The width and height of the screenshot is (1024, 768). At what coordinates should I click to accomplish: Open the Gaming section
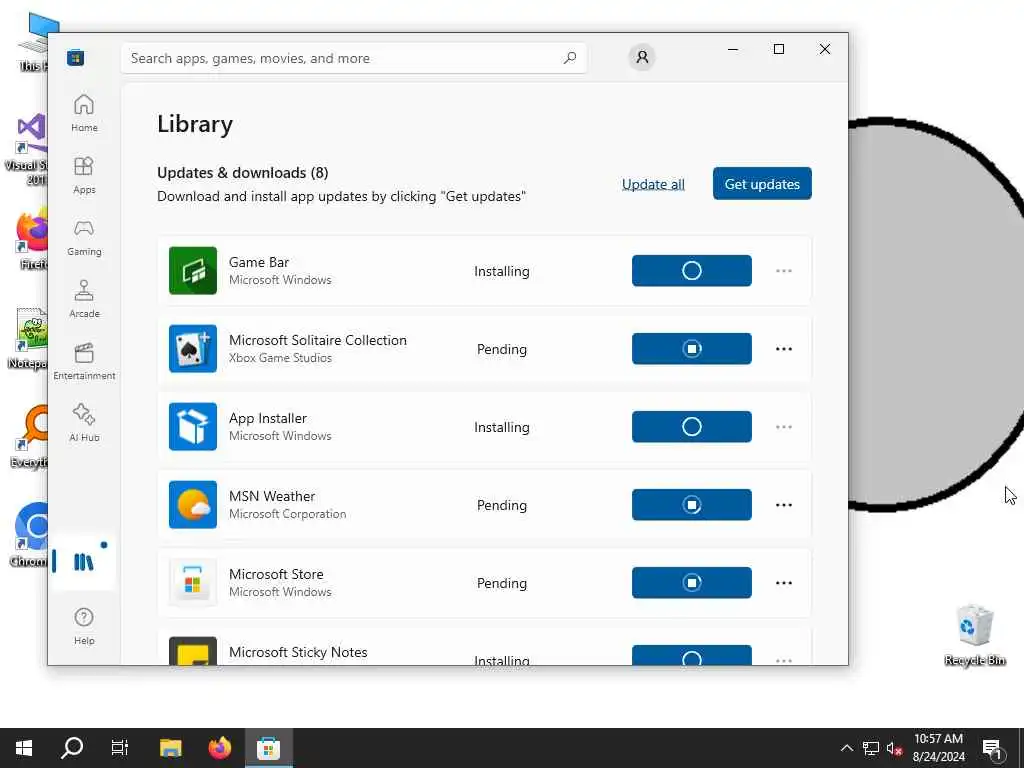[x=84, y=237]
